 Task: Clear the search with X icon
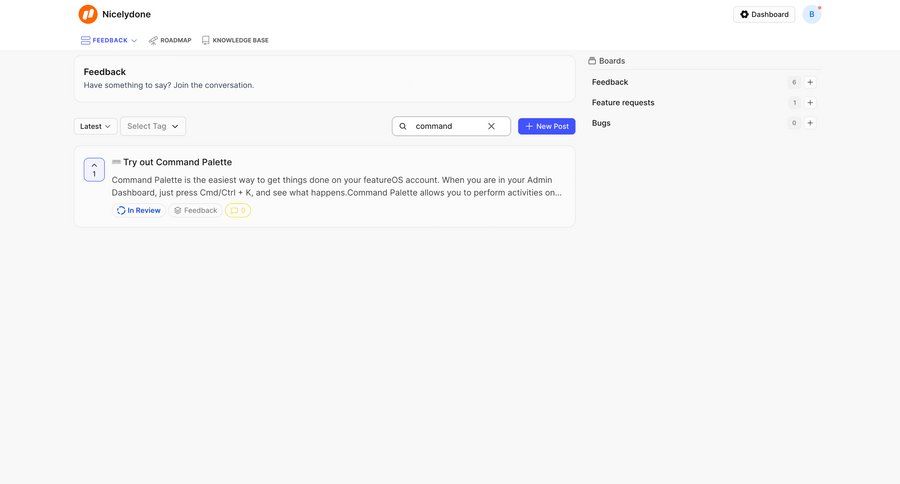coord(491,126)
